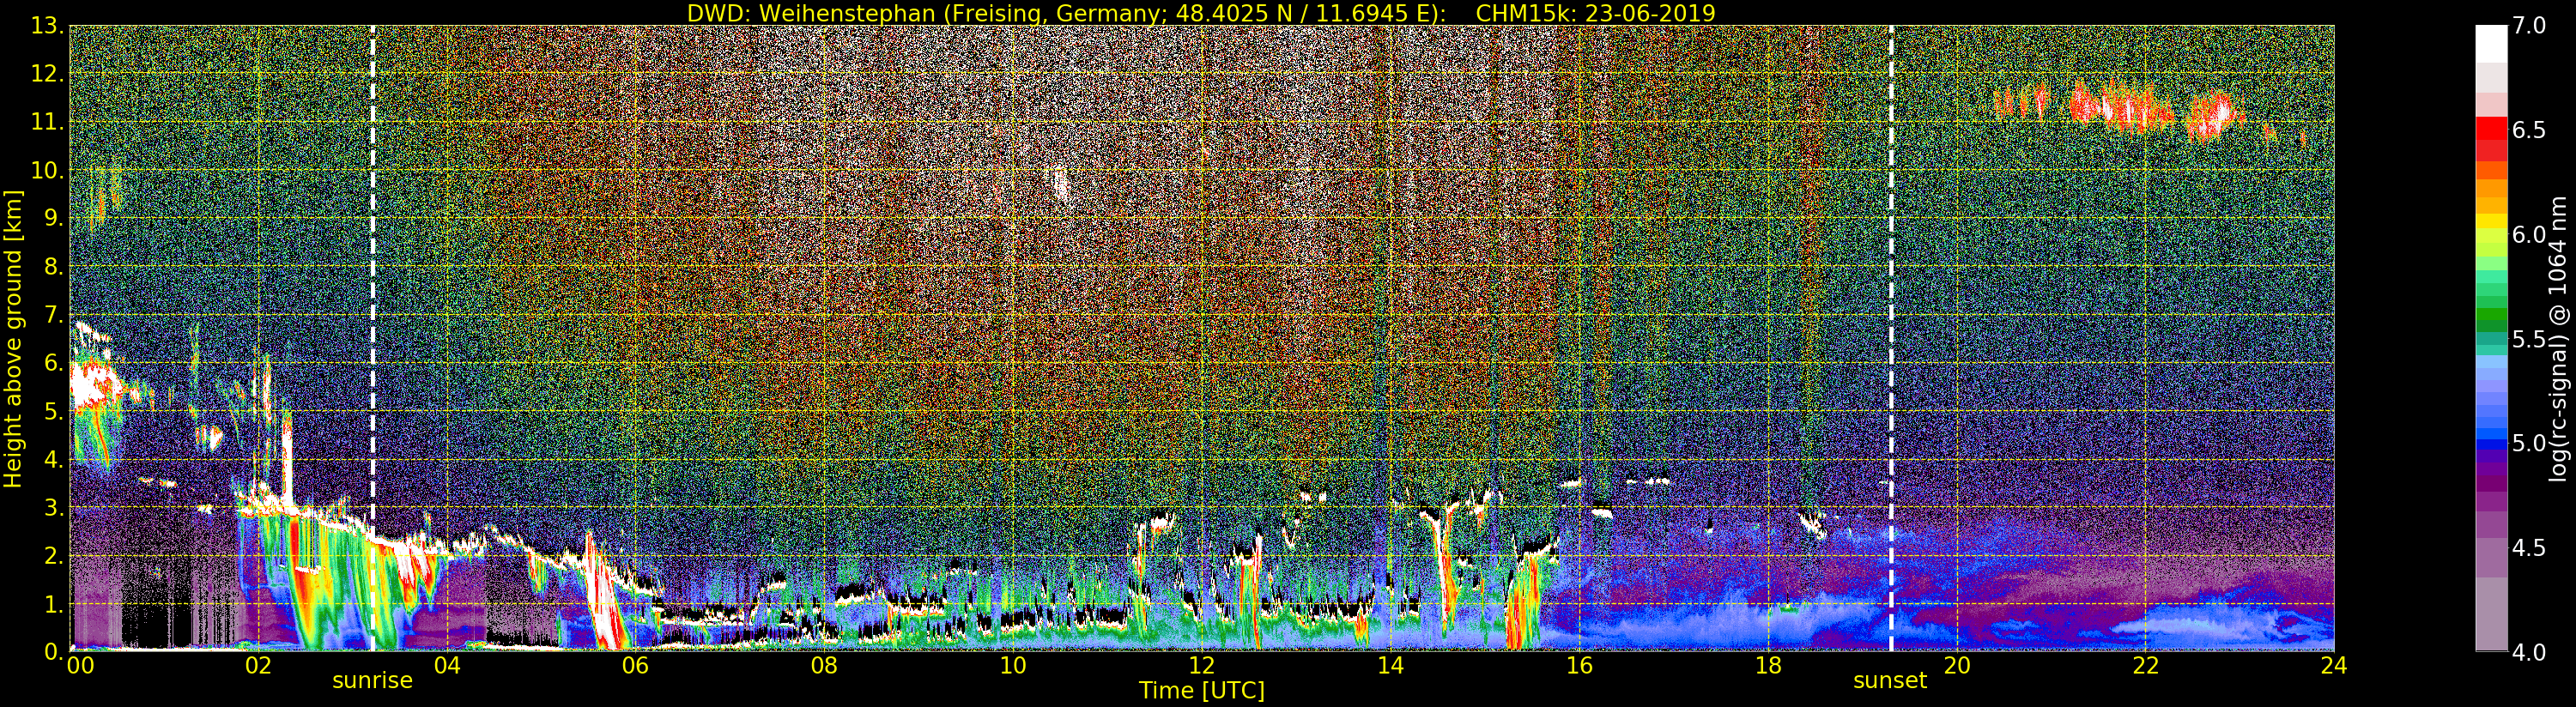Click the '22' tick on the time axis
This screenshot has height=707, width=2576.
click(x=2146, y=665)
